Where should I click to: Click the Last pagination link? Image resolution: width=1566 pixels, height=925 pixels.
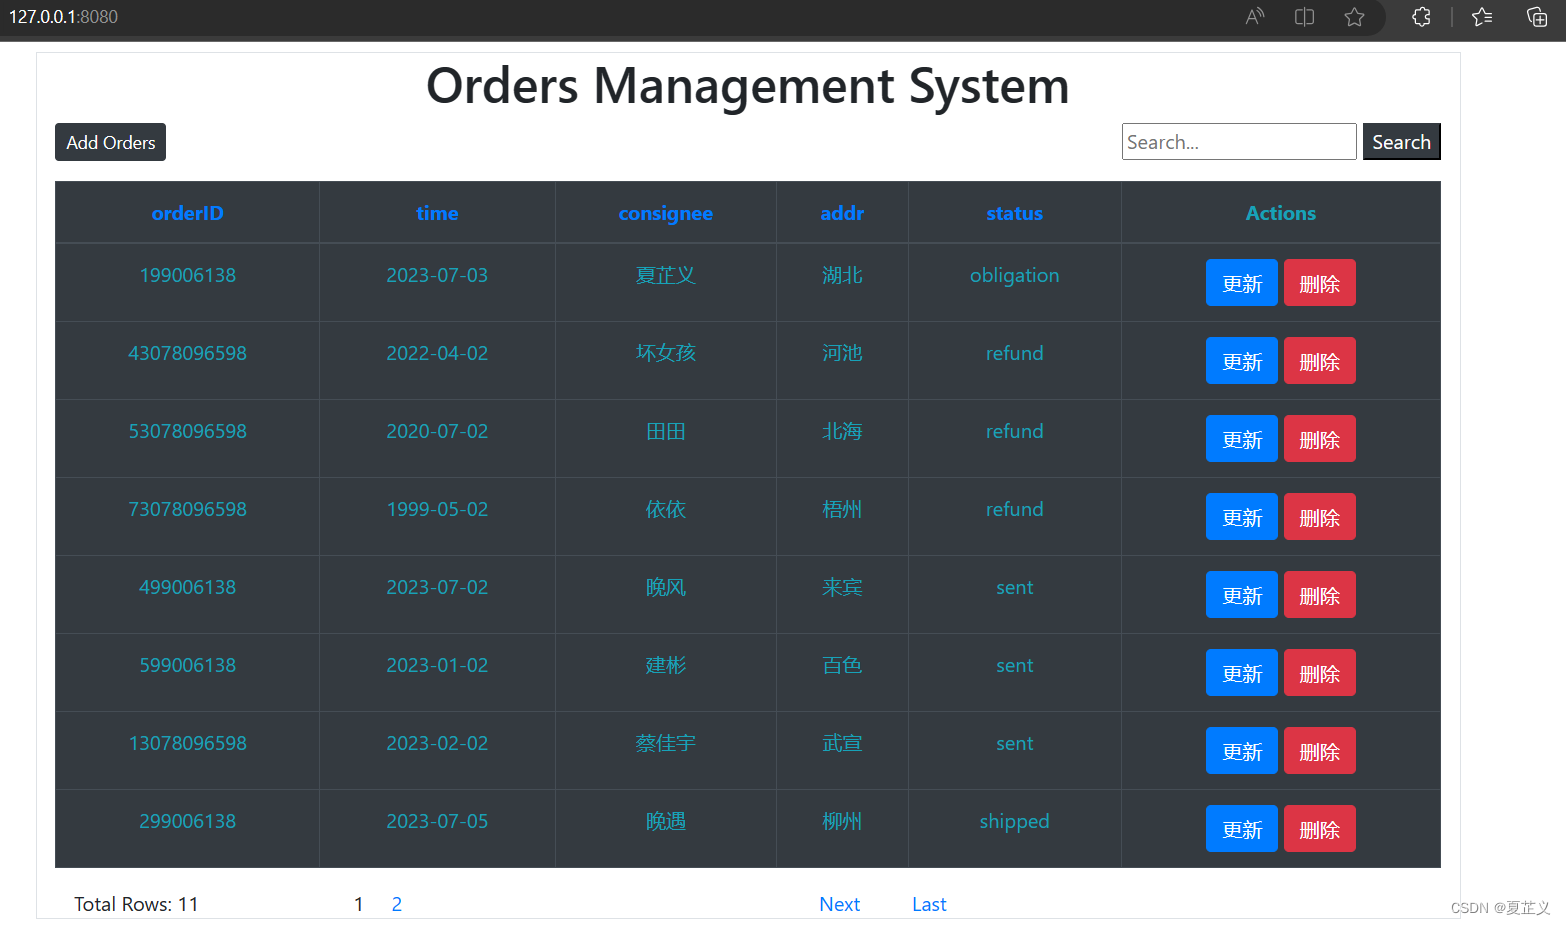click(x=929, y=904)
